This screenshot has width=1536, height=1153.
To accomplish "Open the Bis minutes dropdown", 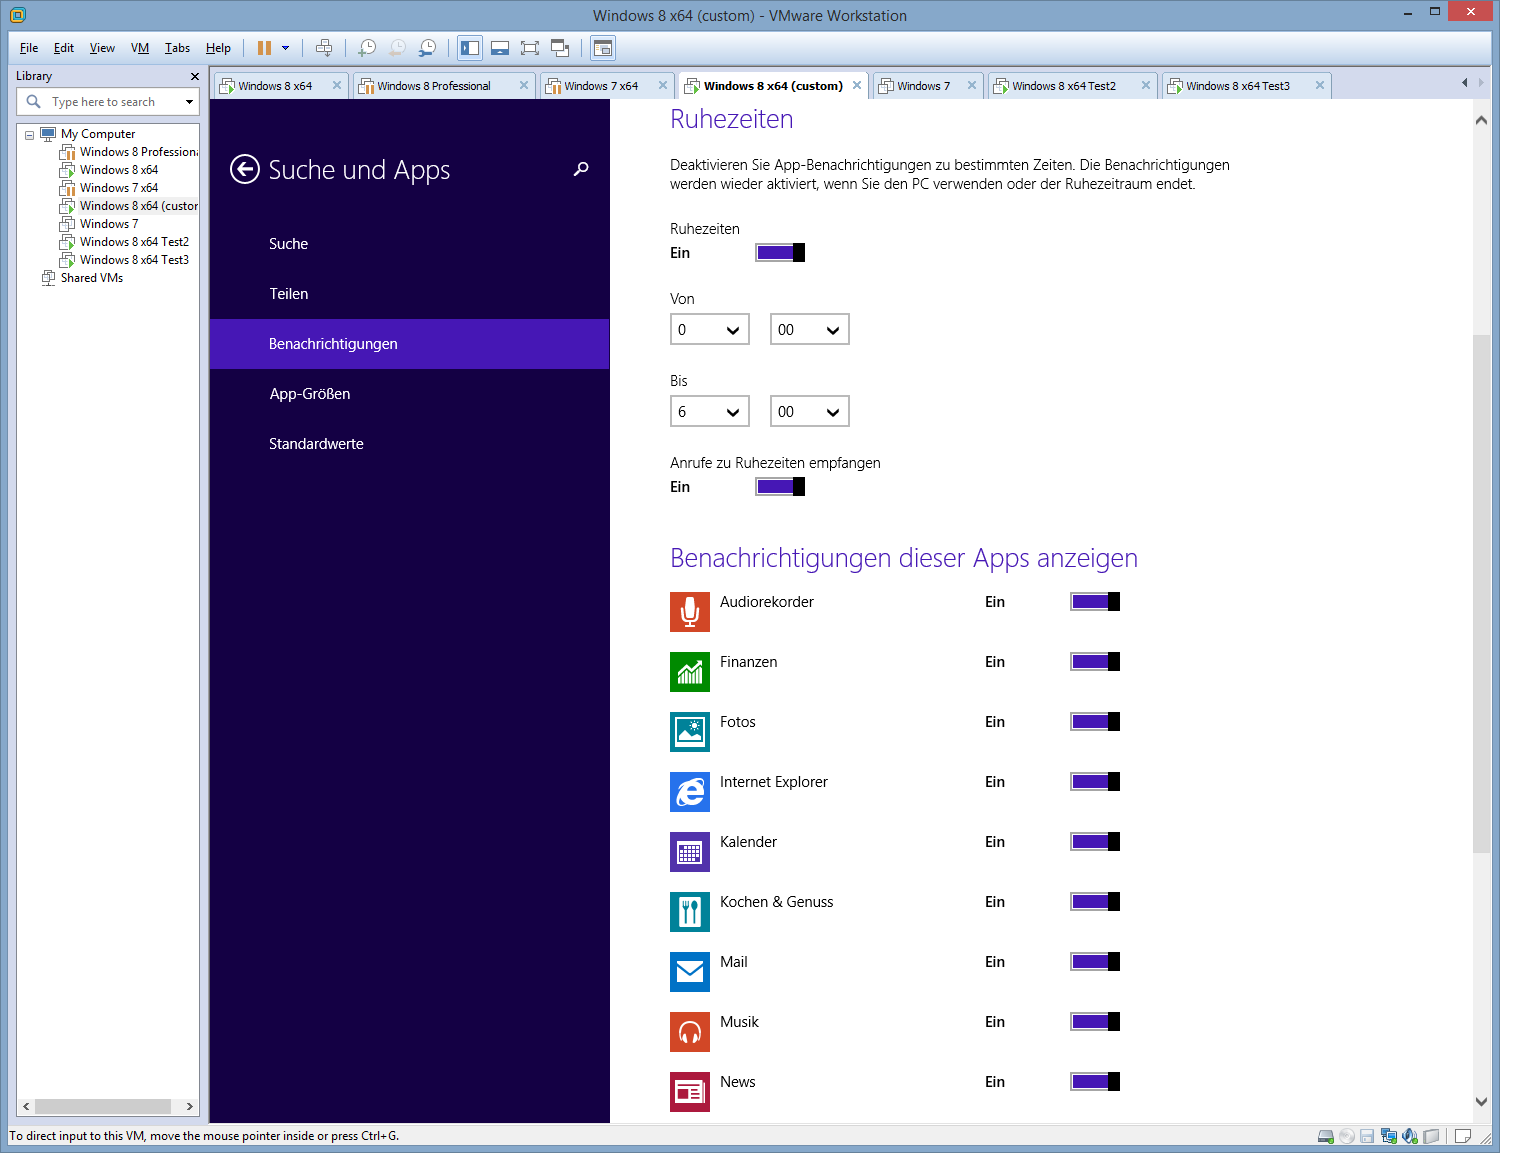I will click(810, 412).
